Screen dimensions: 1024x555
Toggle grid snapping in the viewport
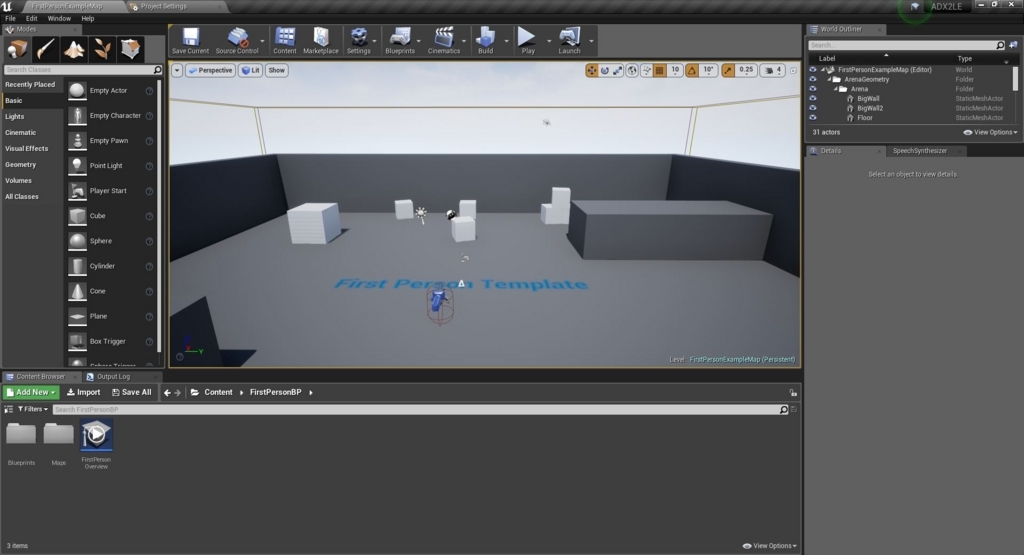point(660,71)
